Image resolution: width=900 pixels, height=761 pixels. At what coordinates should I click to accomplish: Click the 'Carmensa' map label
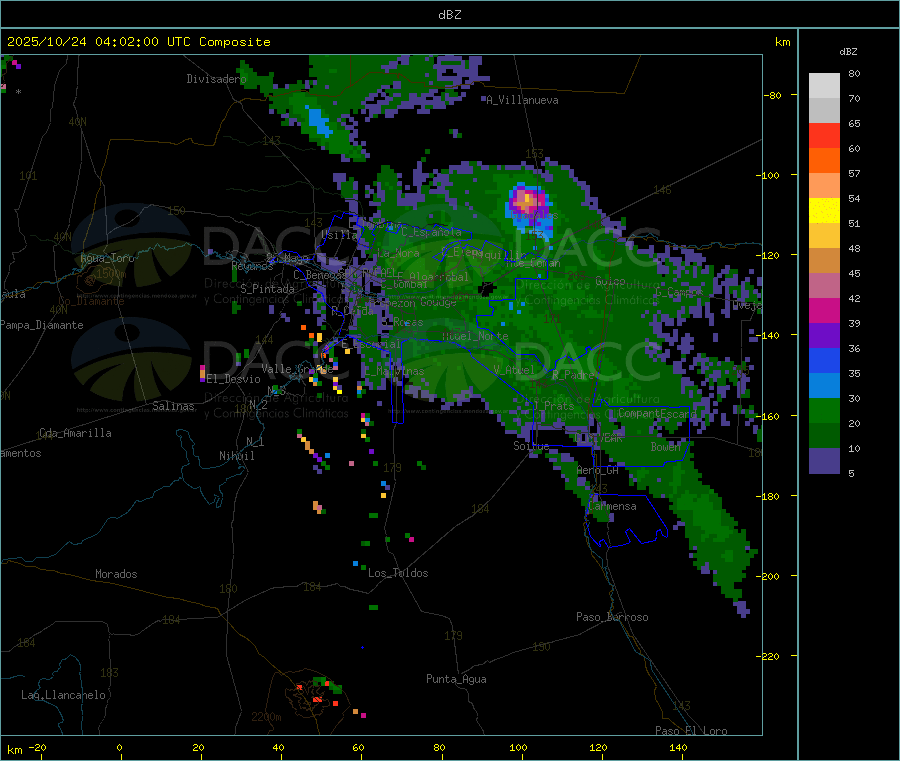point(612,507)
